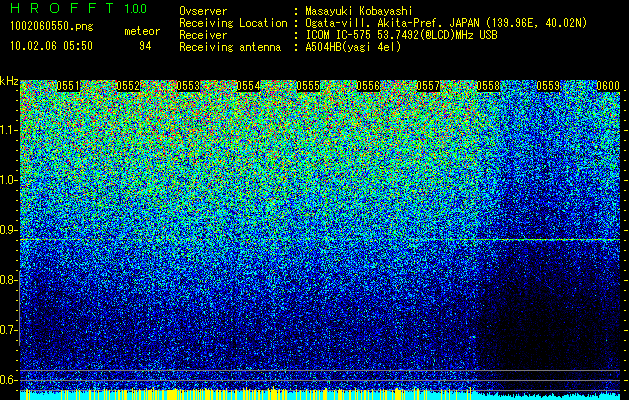Click the meteor count value 94
The height and width of the screenshot is (400, 629).
[145, 46]
